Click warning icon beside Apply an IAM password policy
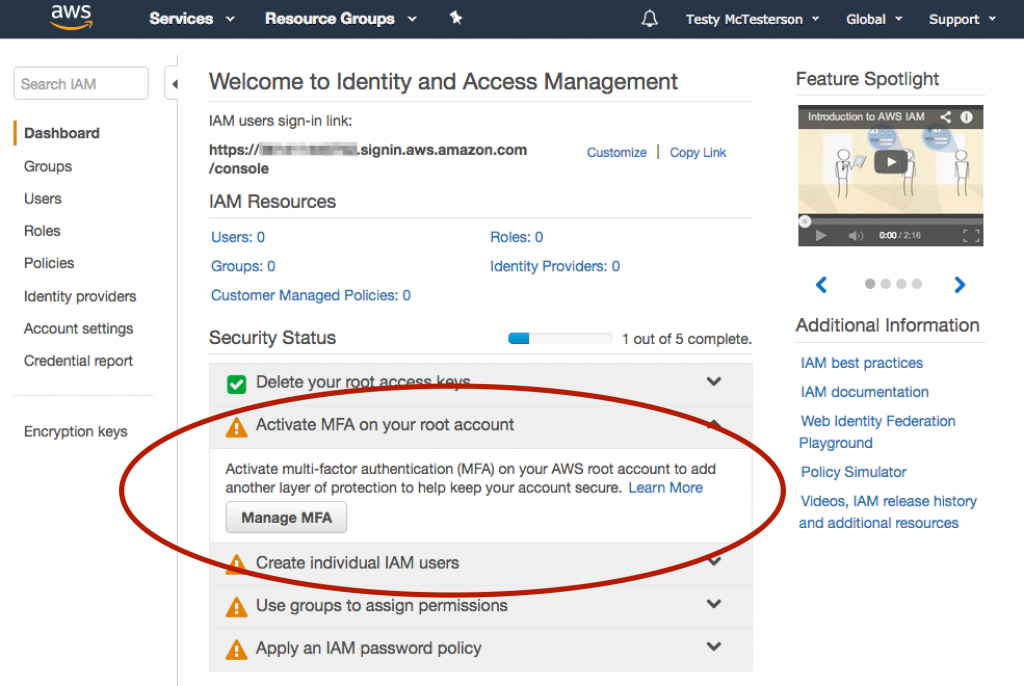This screenshot has width=1024, height=686. point(236,649)
